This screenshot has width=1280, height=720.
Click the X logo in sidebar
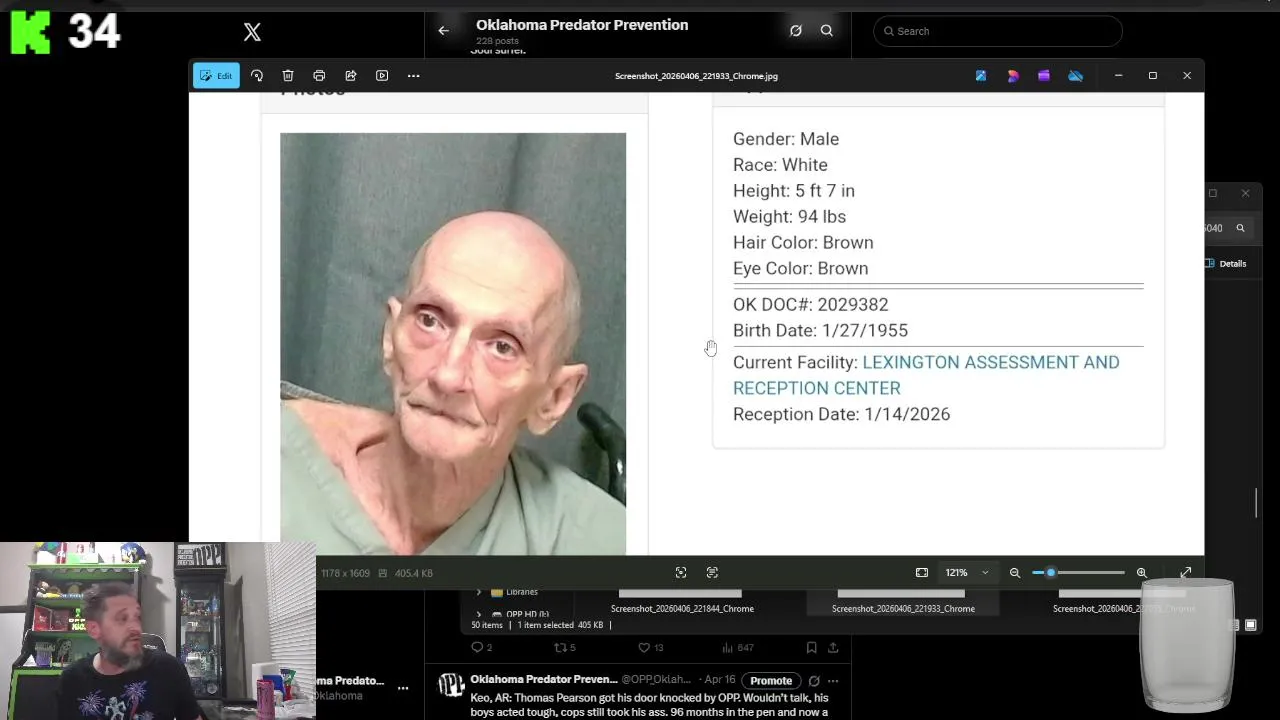pyautogui.click(x=252, y=32)
